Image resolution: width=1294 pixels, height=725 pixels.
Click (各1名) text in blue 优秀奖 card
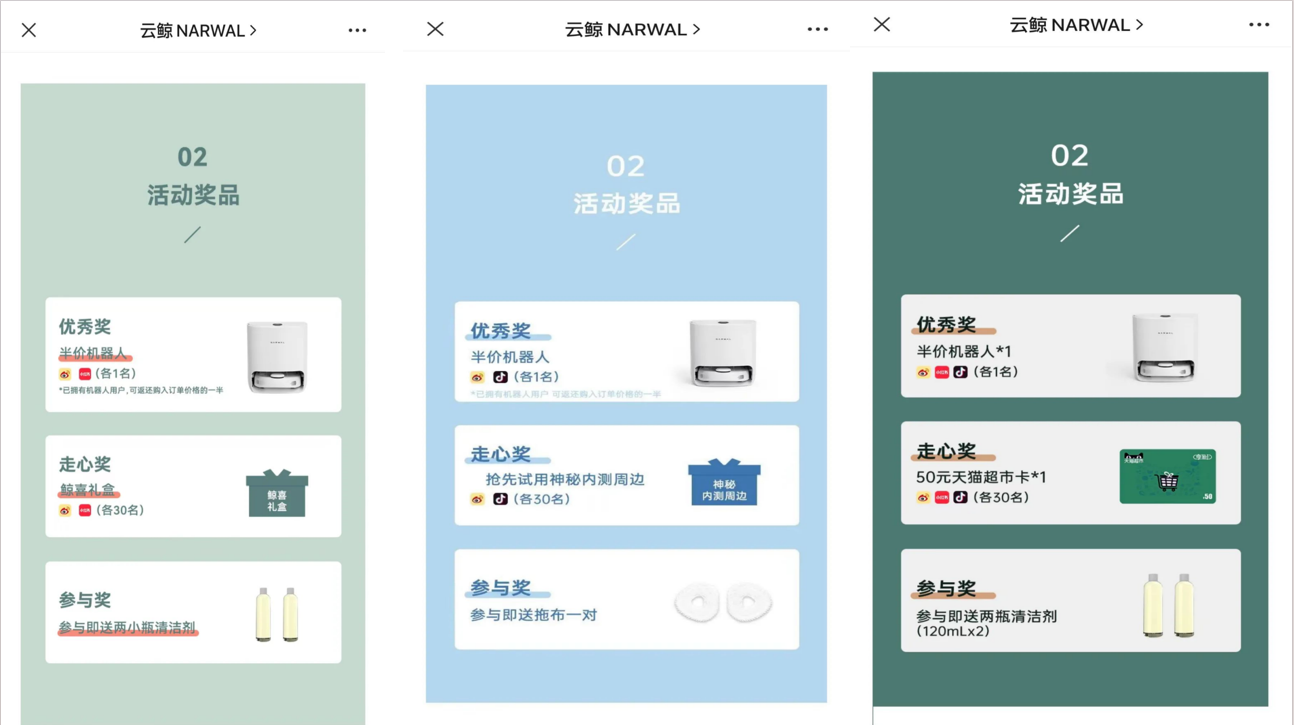[536, 378]
